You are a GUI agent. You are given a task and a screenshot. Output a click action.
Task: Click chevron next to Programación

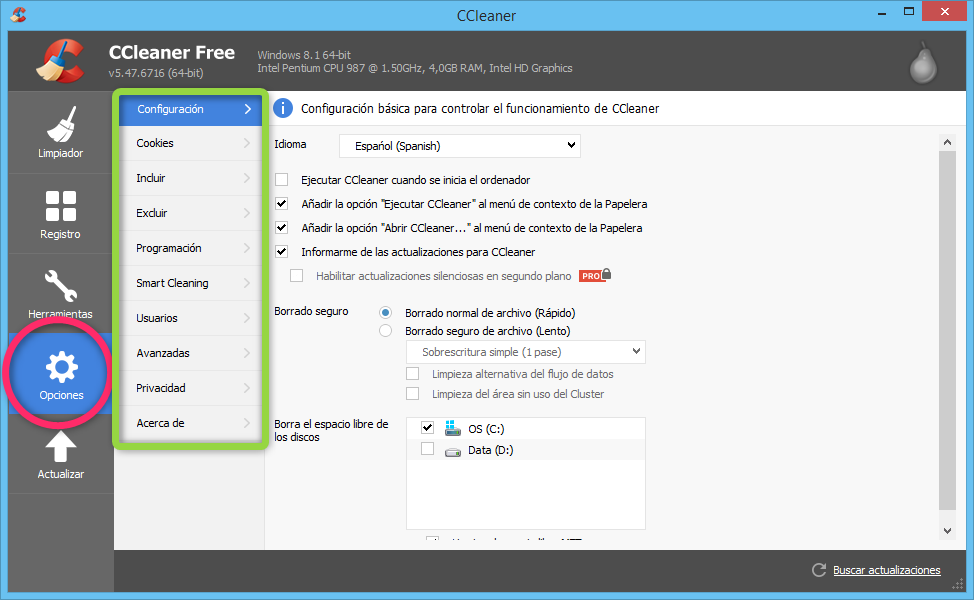point(247,248)
